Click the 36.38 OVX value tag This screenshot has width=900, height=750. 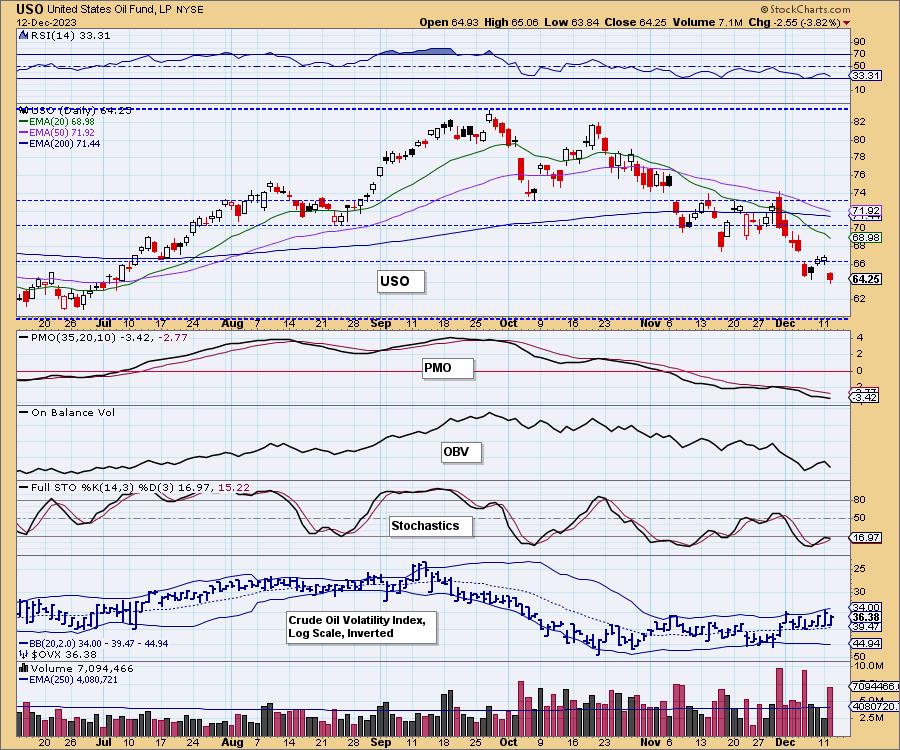tap(866, 617)
